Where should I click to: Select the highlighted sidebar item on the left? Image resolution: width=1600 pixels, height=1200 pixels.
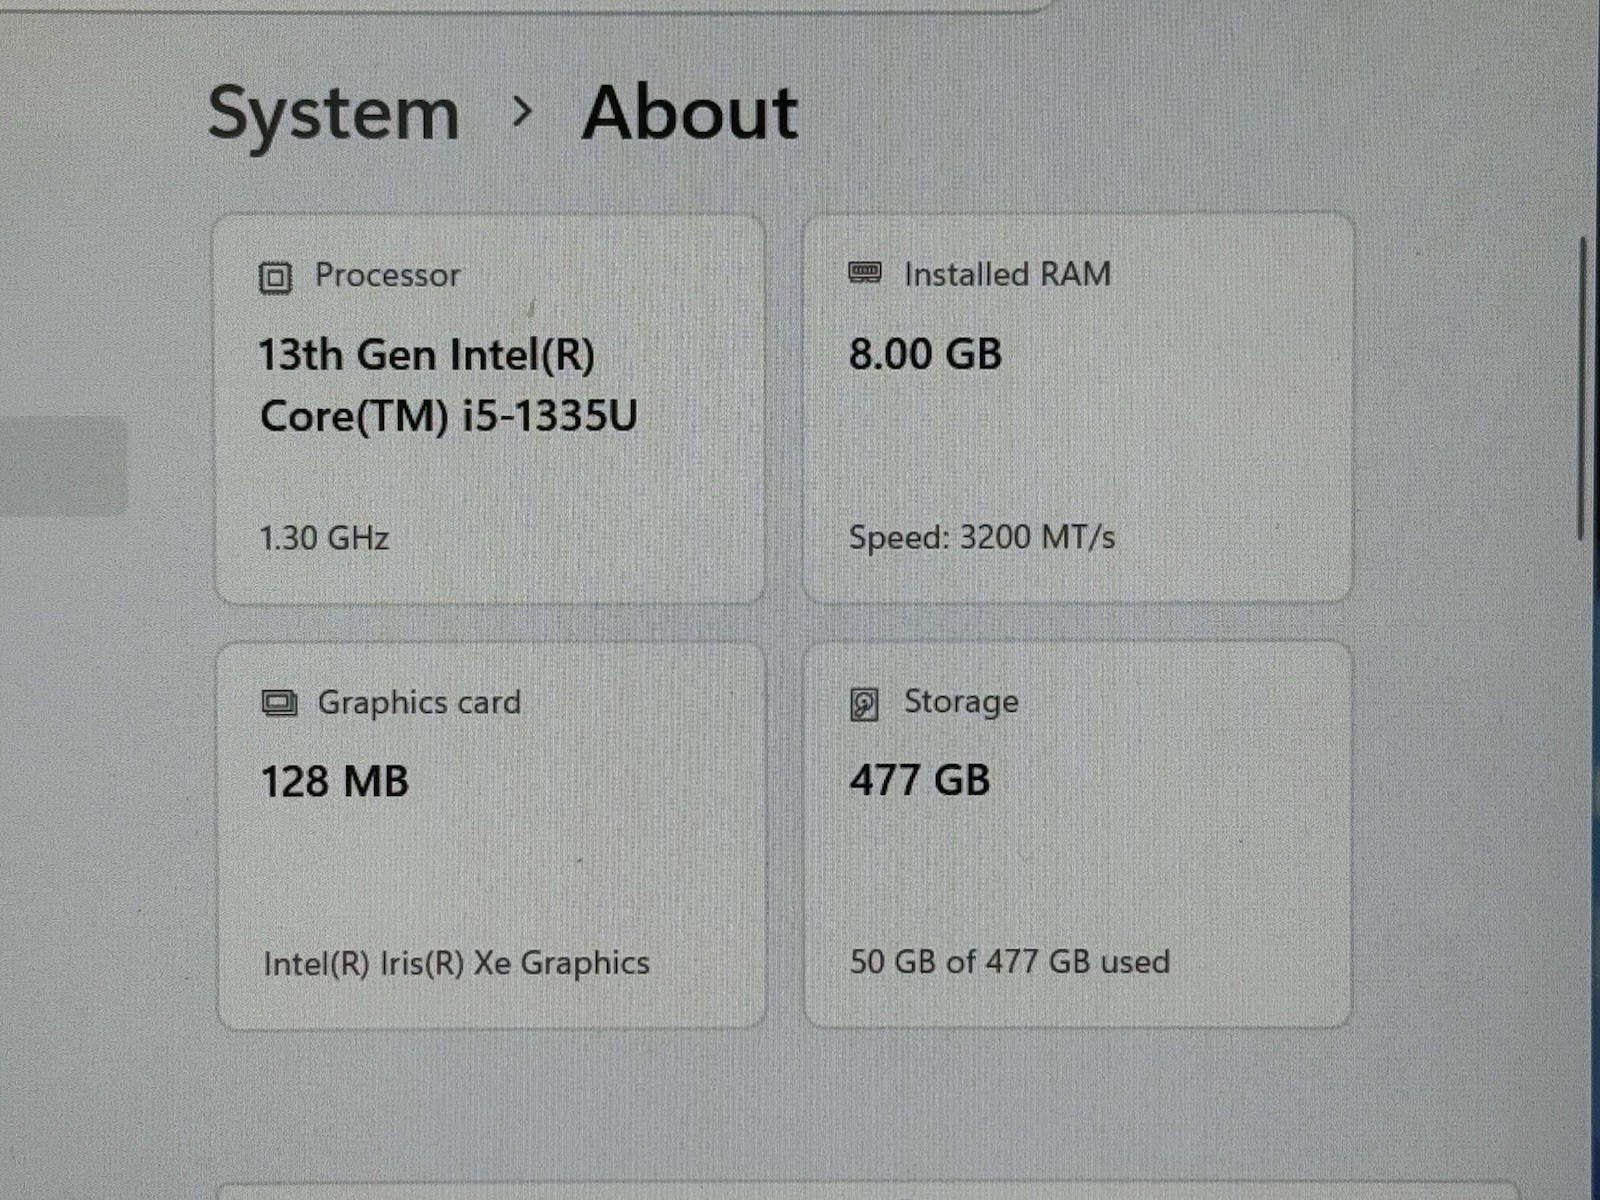click(63, 466)
